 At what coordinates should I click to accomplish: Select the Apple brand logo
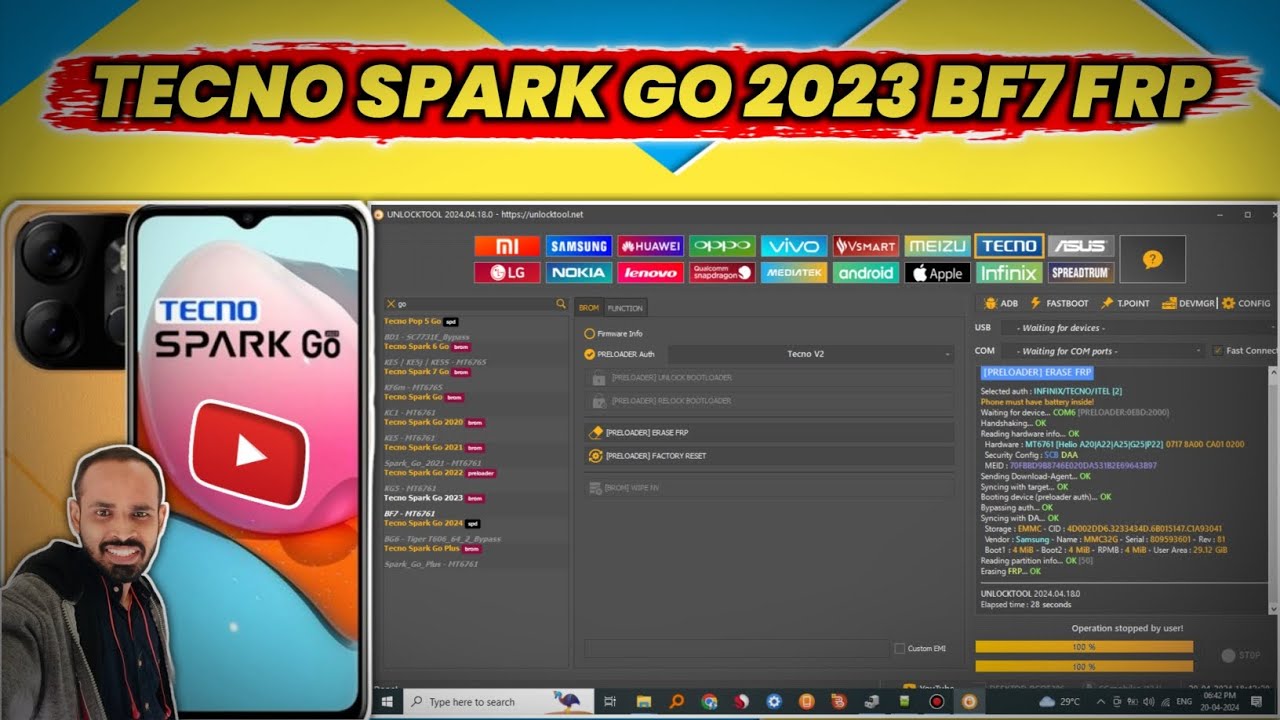(937, 272)
